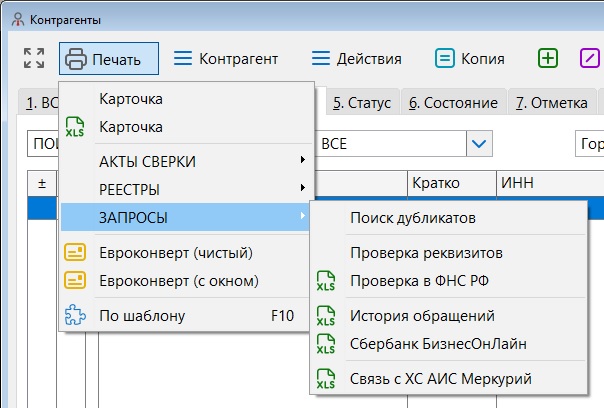
Task: Click the XLS icon beside second Карточка
Action: pos(75,128)
